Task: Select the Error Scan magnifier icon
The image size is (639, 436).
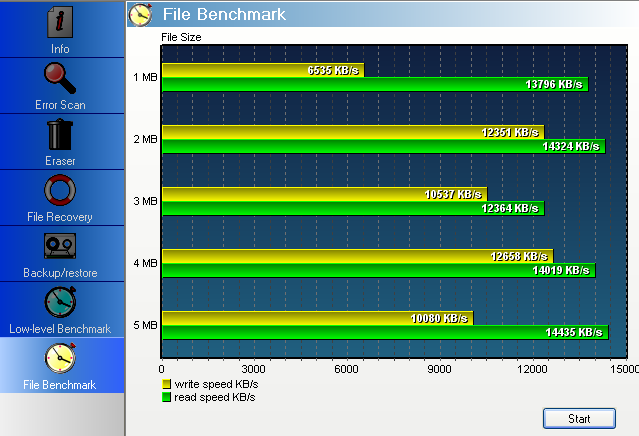Action: click(x=60, y=78)
